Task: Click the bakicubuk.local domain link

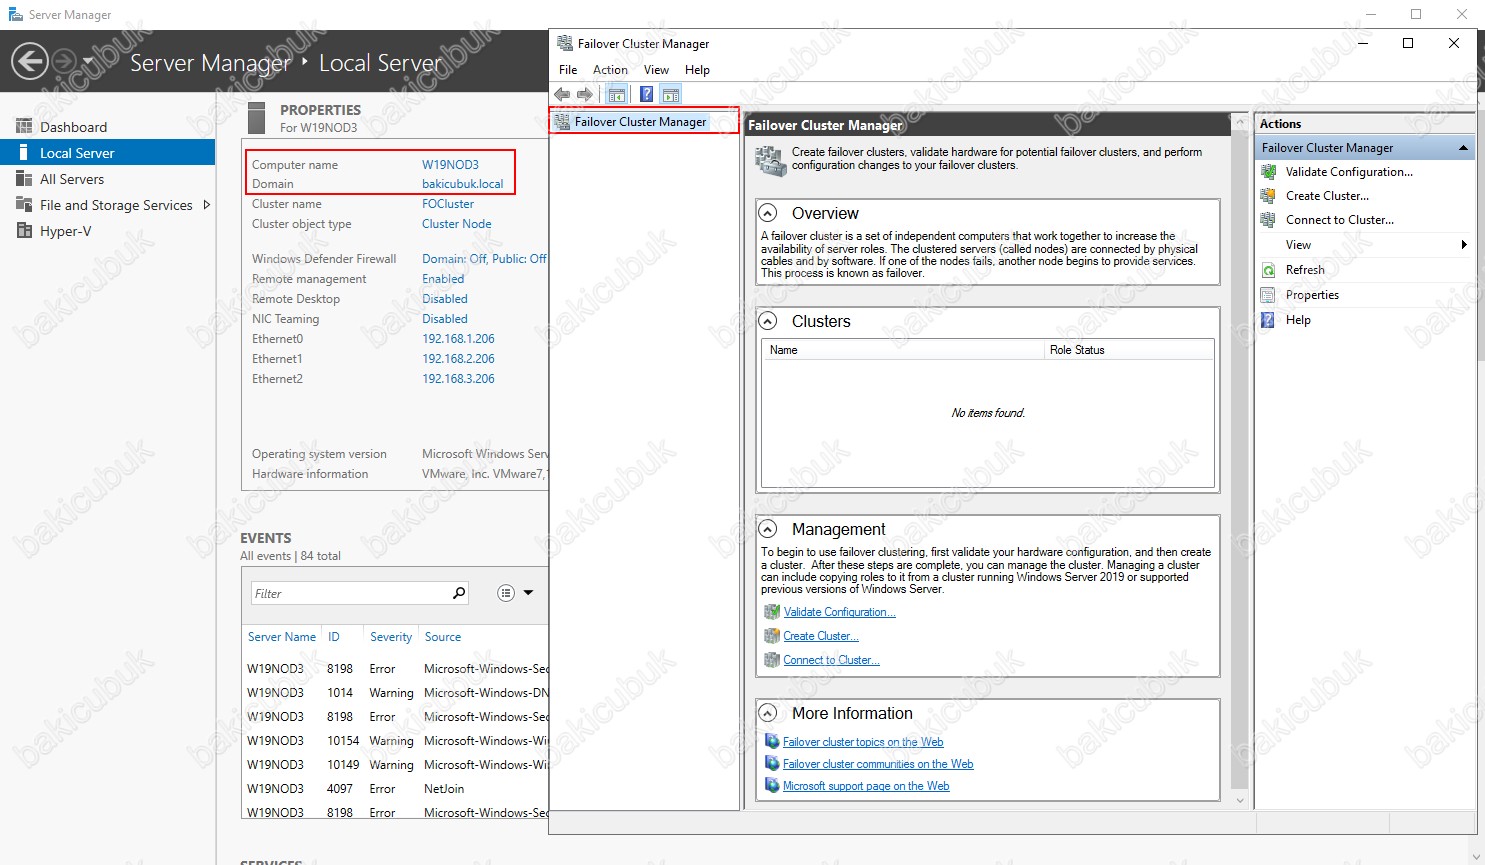Action: tap(462, 184)
